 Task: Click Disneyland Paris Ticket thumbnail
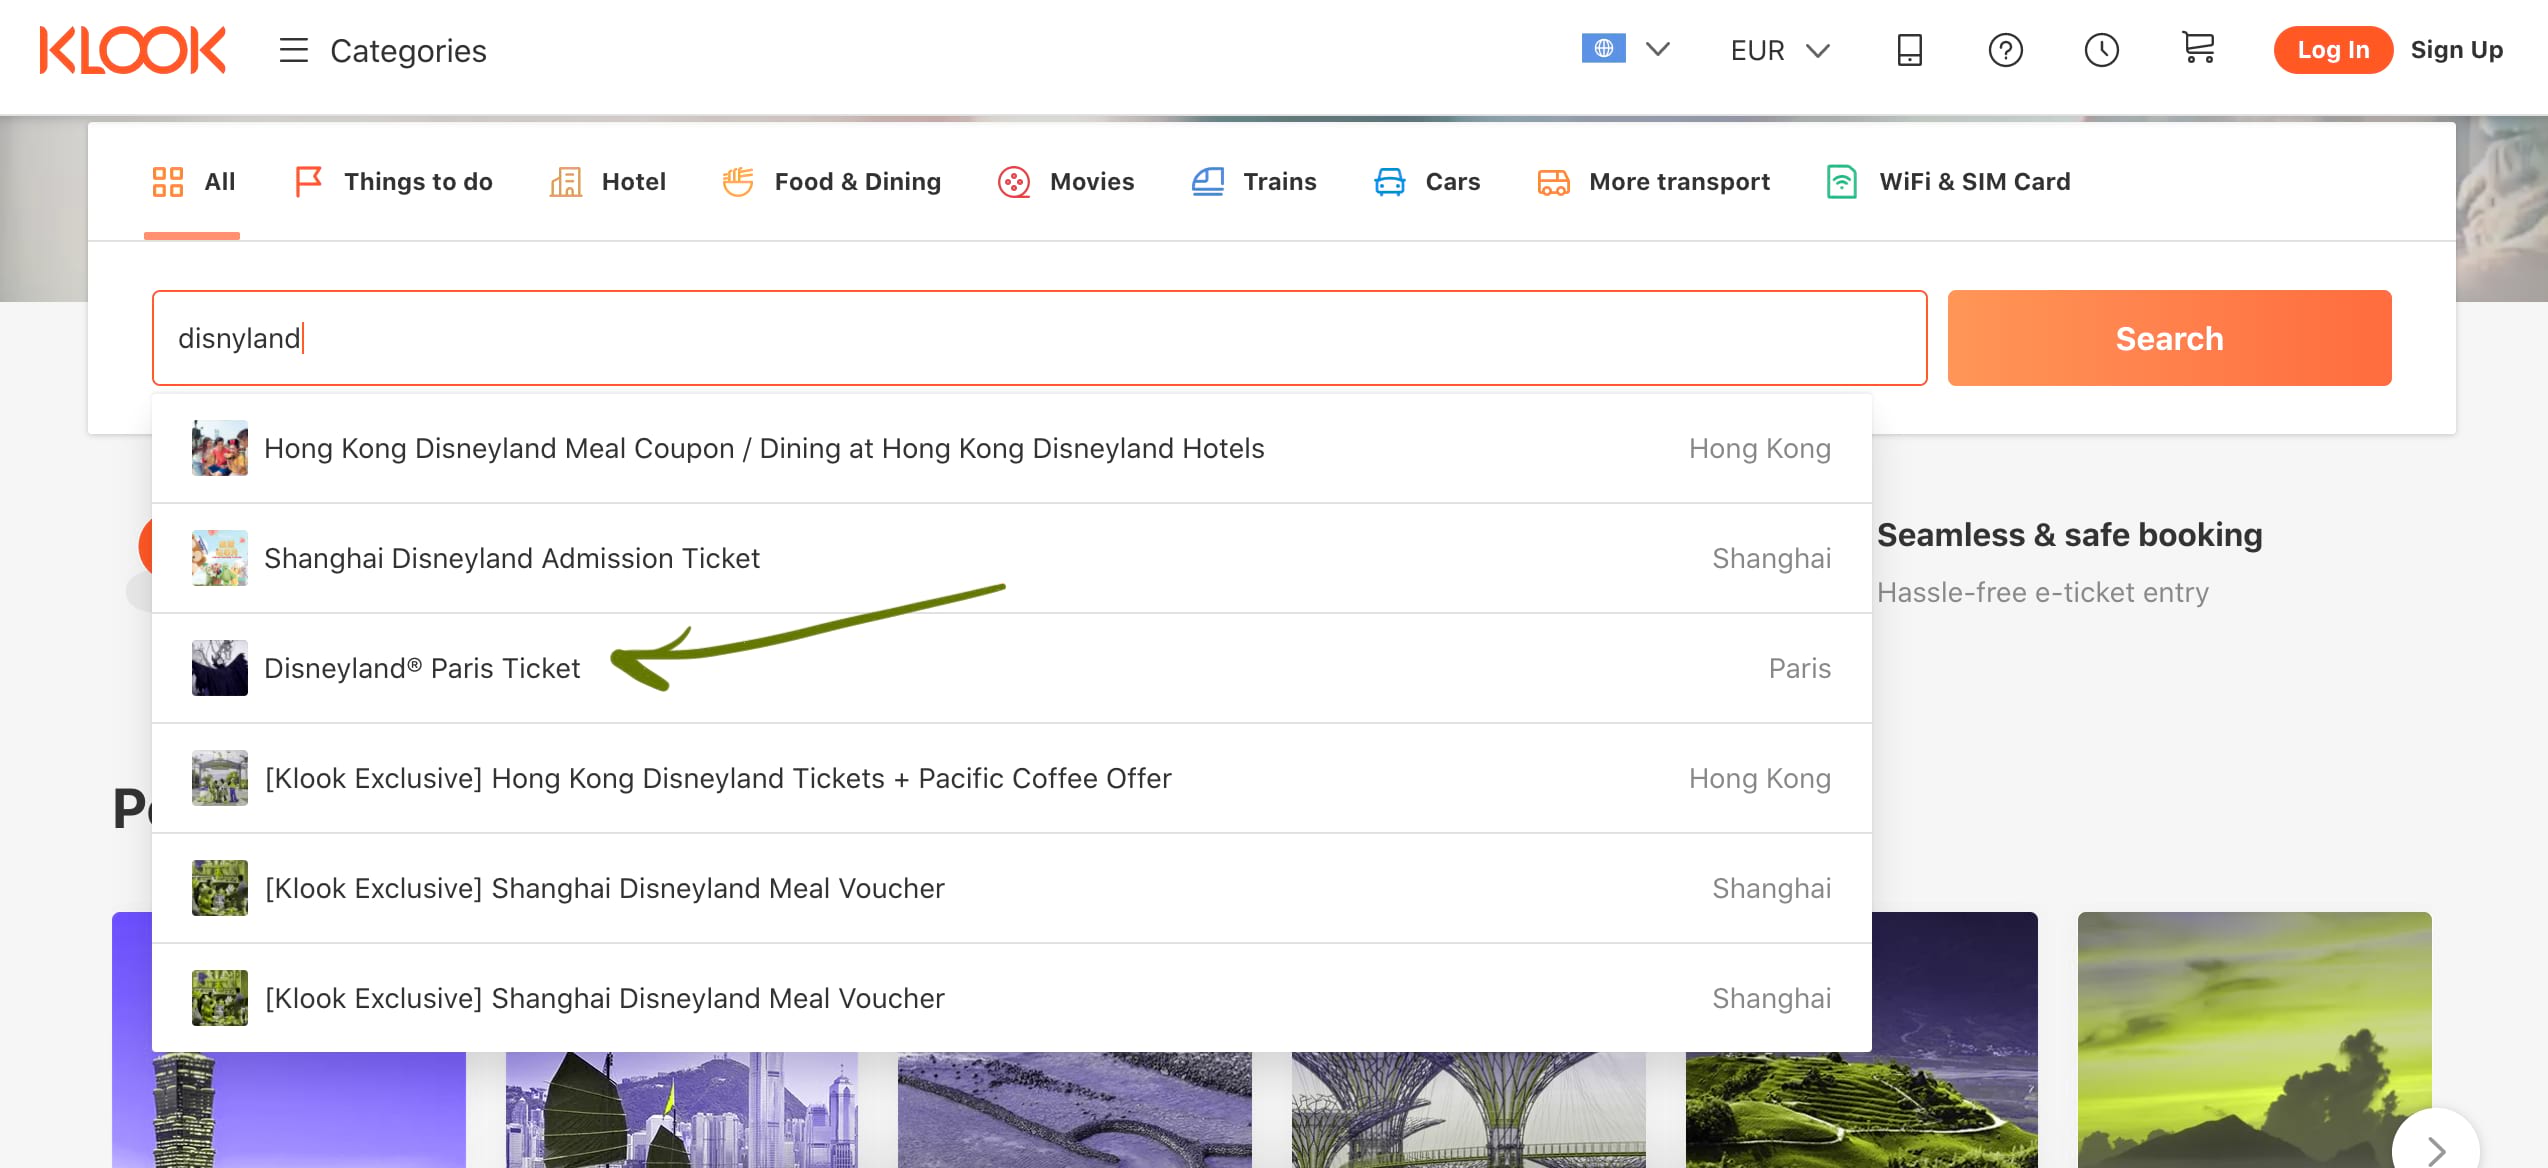(220, 668)
